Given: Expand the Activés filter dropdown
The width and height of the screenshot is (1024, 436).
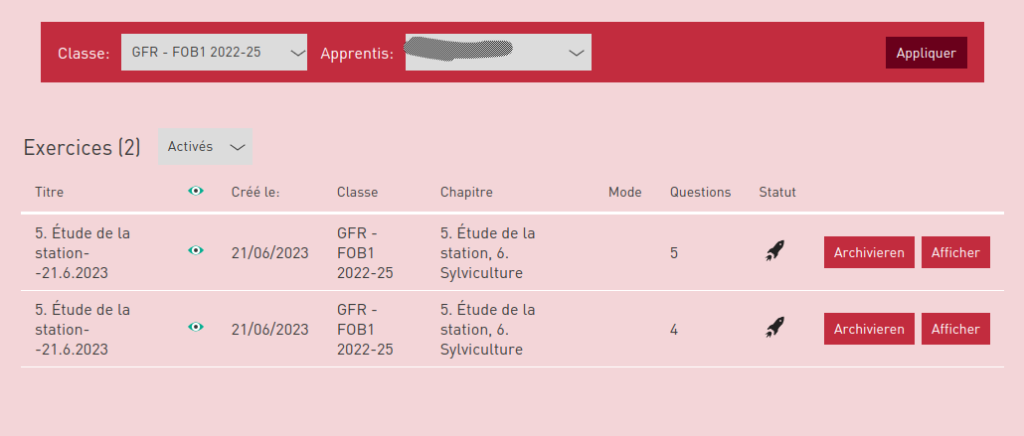Looking at the screenshot, I should pyautogui.click(x=205, y=147).
